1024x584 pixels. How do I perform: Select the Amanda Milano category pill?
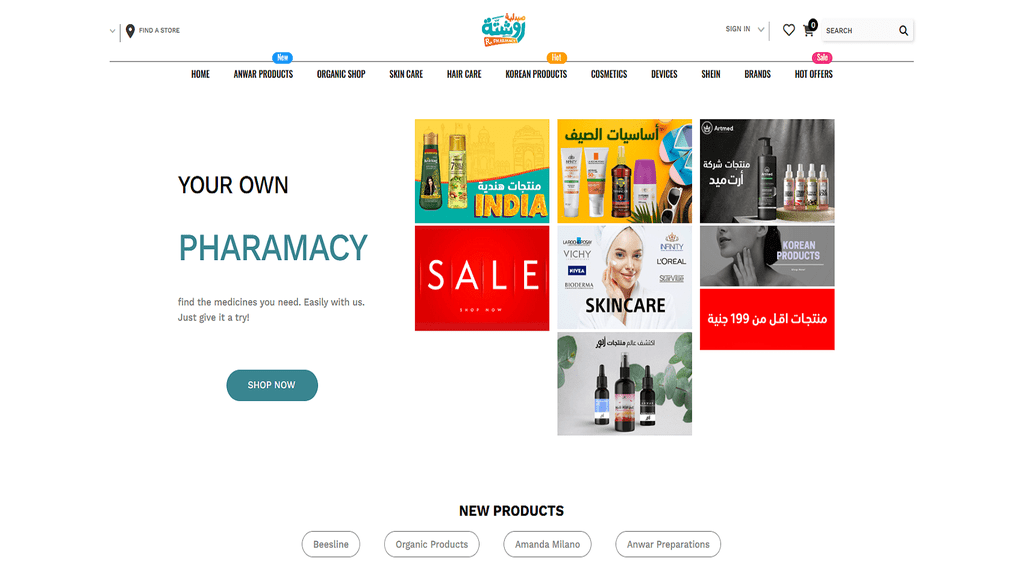[x=547, y=544]
